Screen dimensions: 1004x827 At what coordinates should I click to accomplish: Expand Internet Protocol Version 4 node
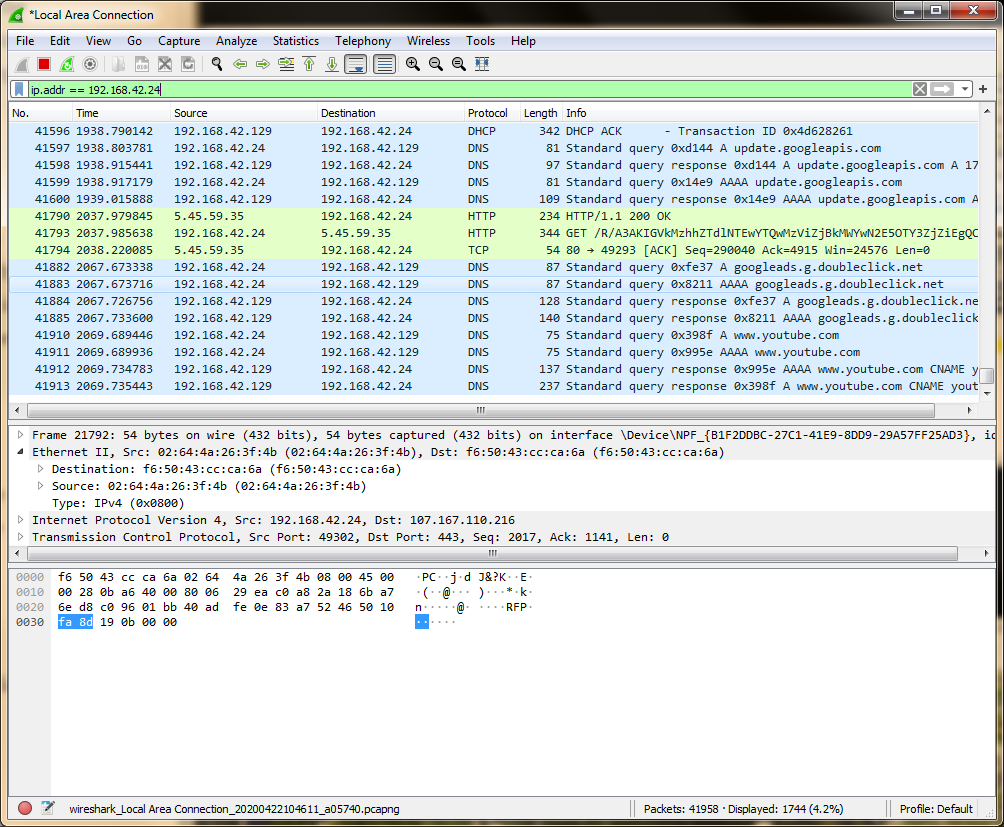click(x=20, y=520)
